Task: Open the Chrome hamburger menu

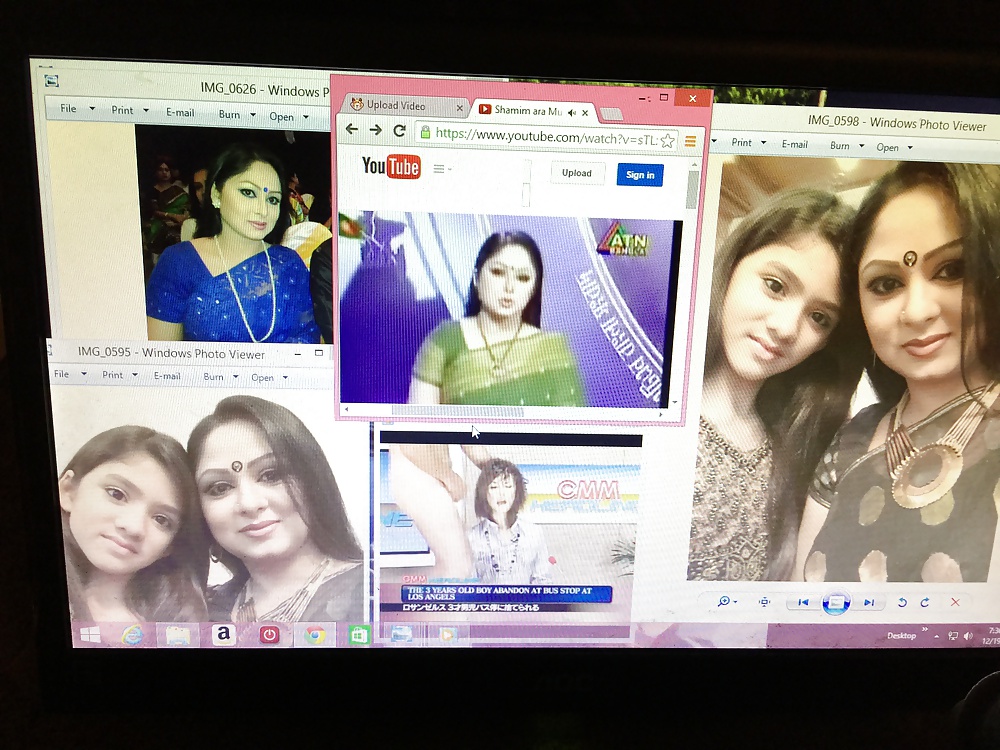Action: click(x=690, y=141)
